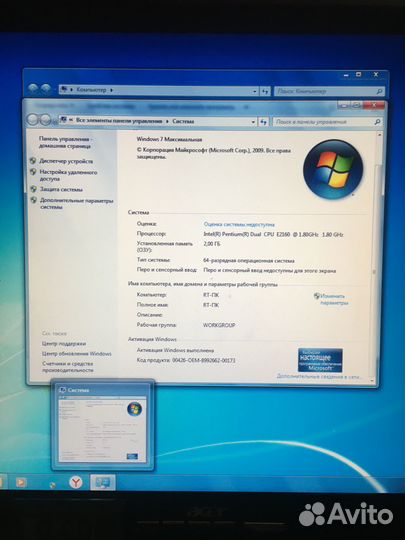Click Изменить параметры link
Screen dimensions: 405x540
click(x=334, y=300)
